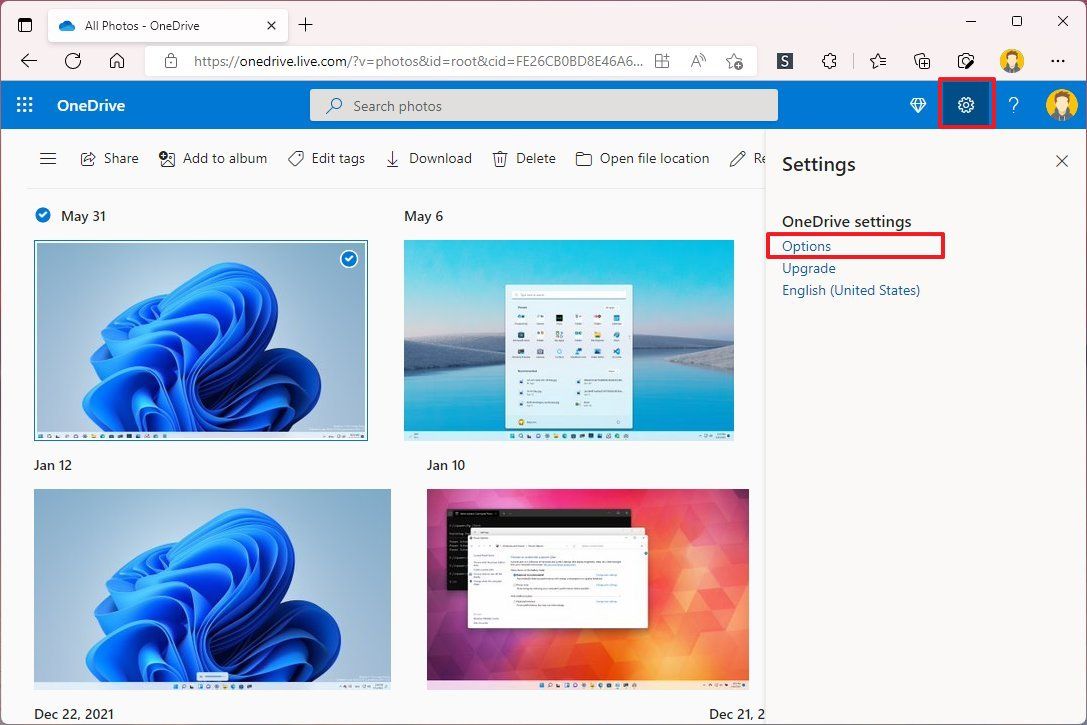Open the browser Extensions puzzle icon
1087x725 pixels.
tap(829, 61)
